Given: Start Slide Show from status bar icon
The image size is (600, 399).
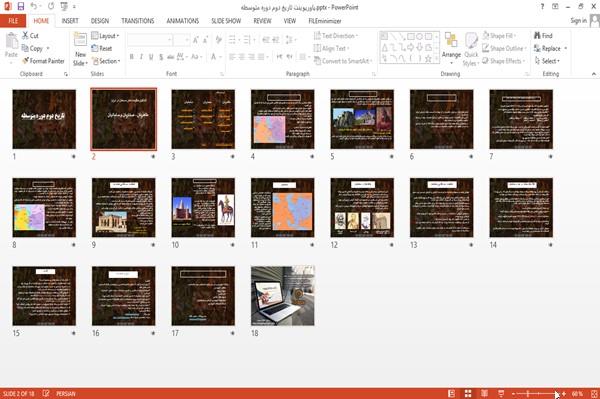Looking at the screenshot, I should (x=501, y=393).
